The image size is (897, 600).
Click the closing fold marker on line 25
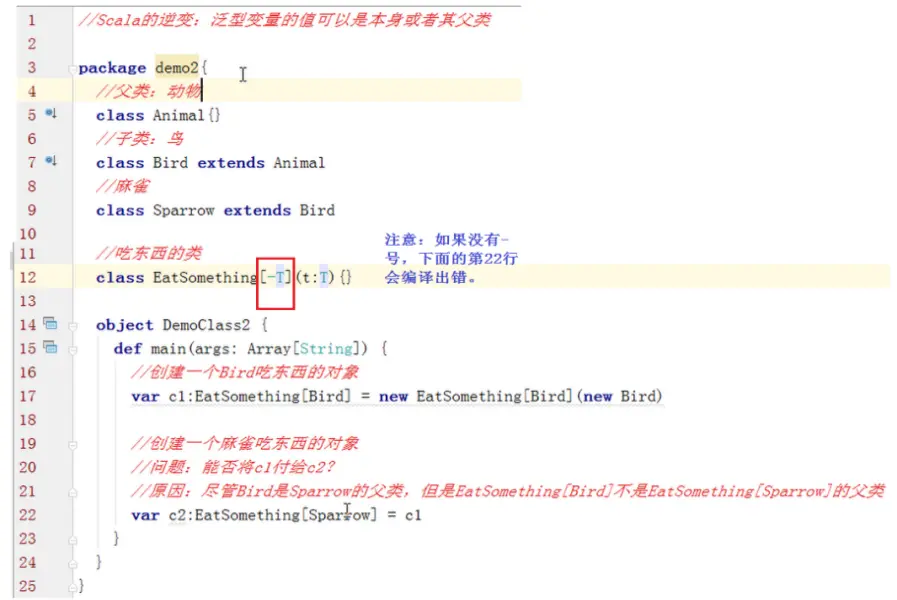click(x=73, y=587)
